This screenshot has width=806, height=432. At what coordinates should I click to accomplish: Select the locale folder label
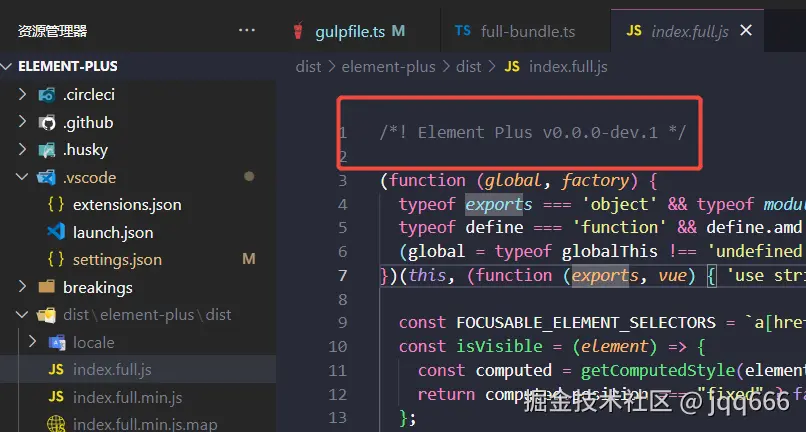tap(94, 343)
